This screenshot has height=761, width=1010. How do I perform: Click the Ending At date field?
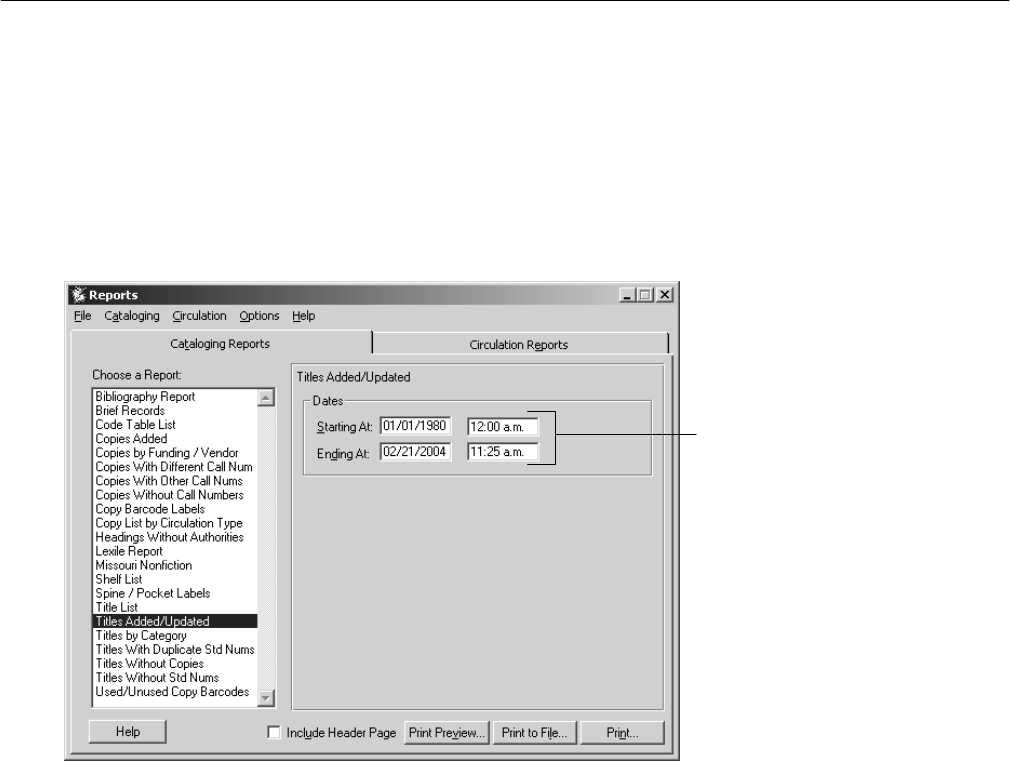coord(415,452)
